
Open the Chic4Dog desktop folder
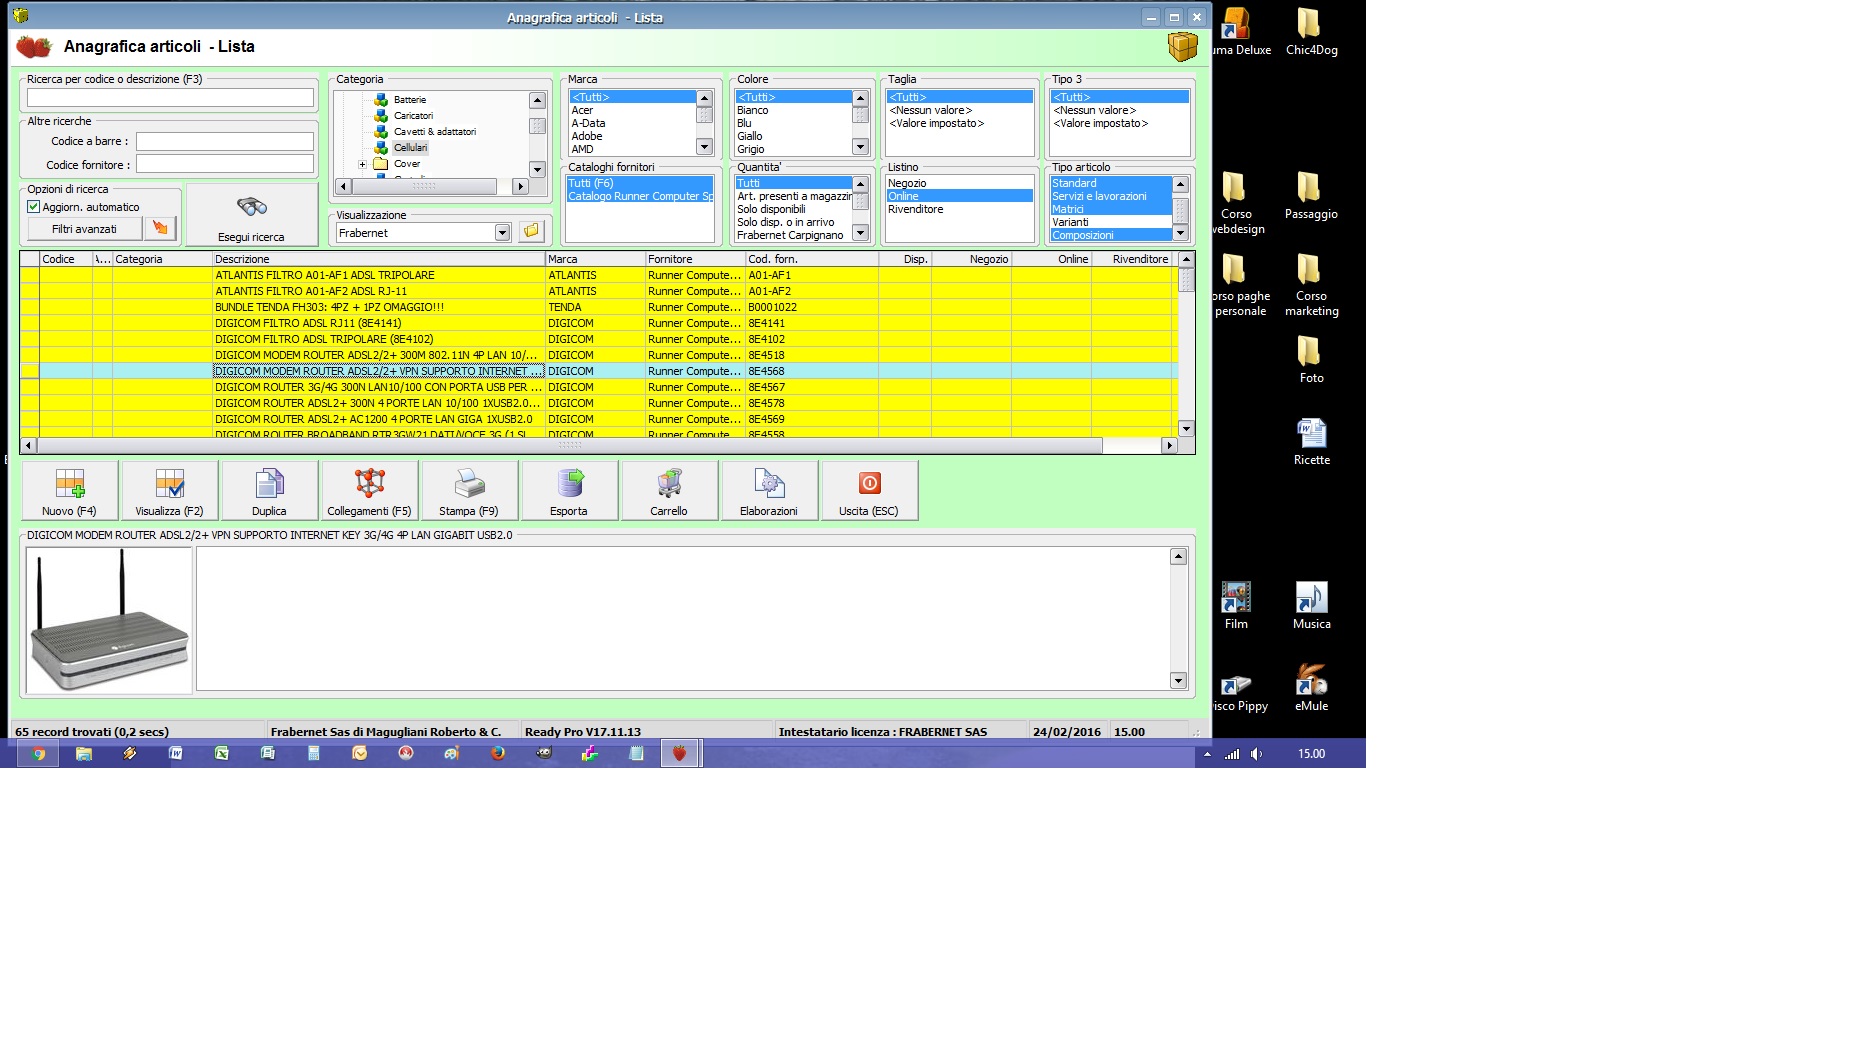(x=1311, y=32)
